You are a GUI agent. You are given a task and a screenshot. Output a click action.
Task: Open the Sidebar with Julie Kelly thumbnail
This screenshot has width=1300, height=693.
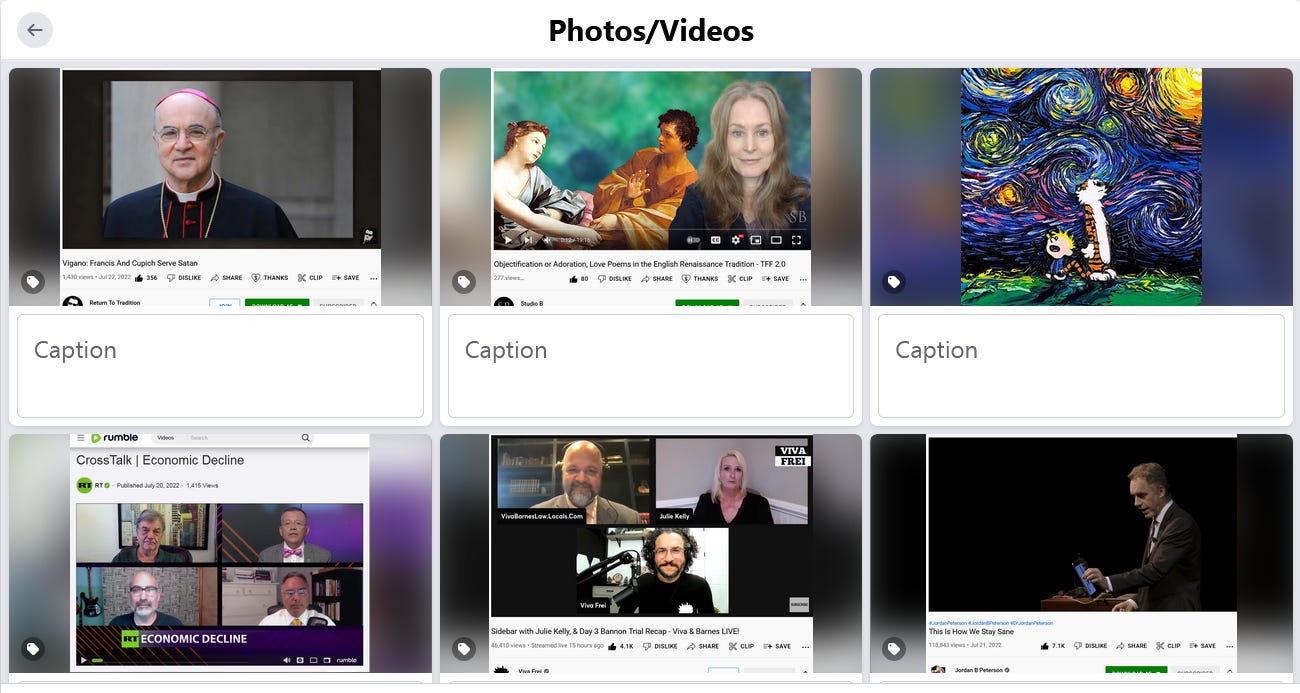651,553
